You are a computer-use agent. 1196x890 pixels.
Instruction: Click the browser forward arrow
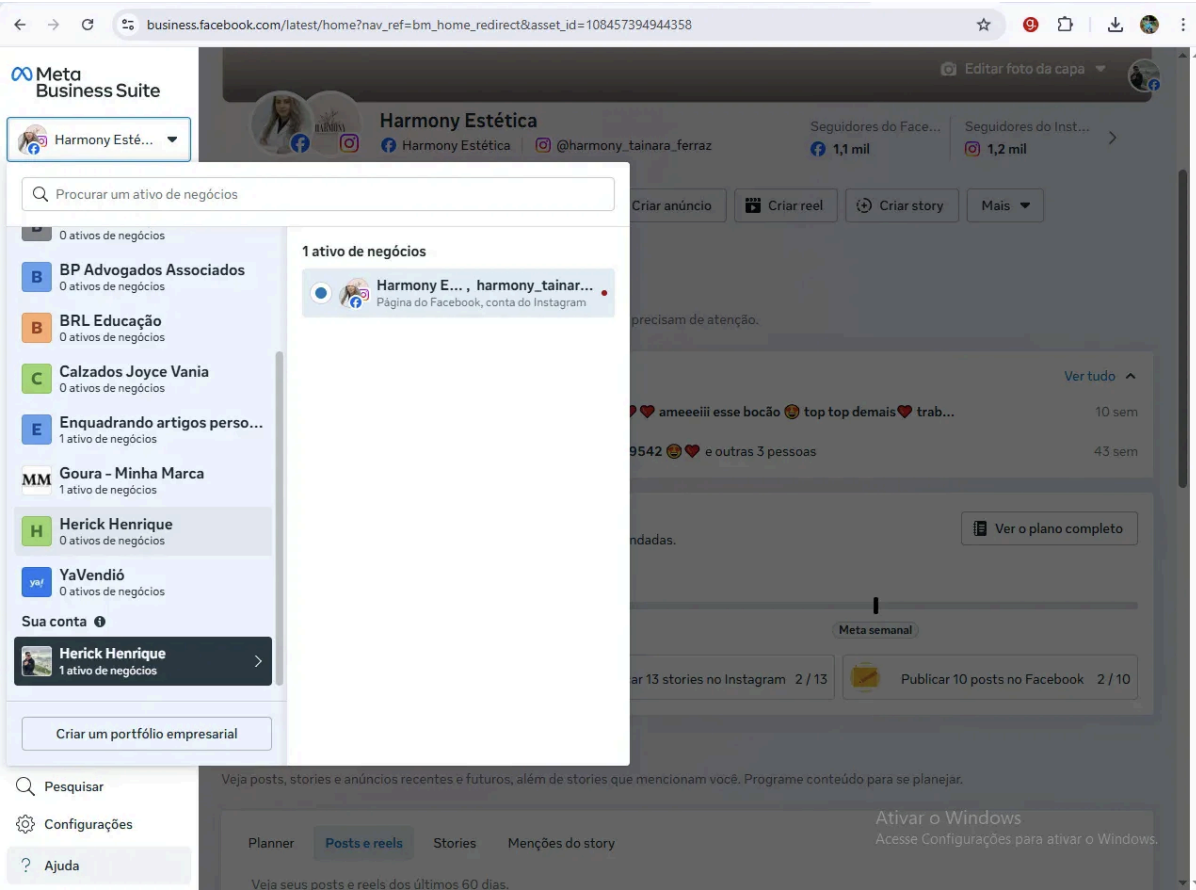[53, 24]
